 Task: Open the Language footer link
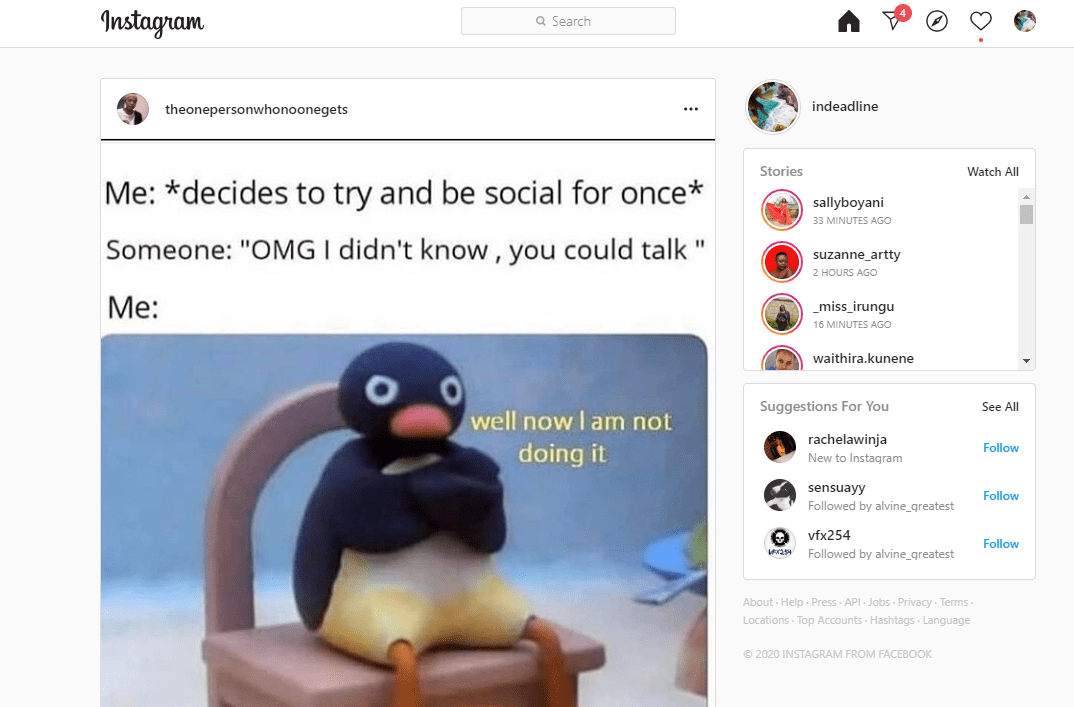point(946,620)
